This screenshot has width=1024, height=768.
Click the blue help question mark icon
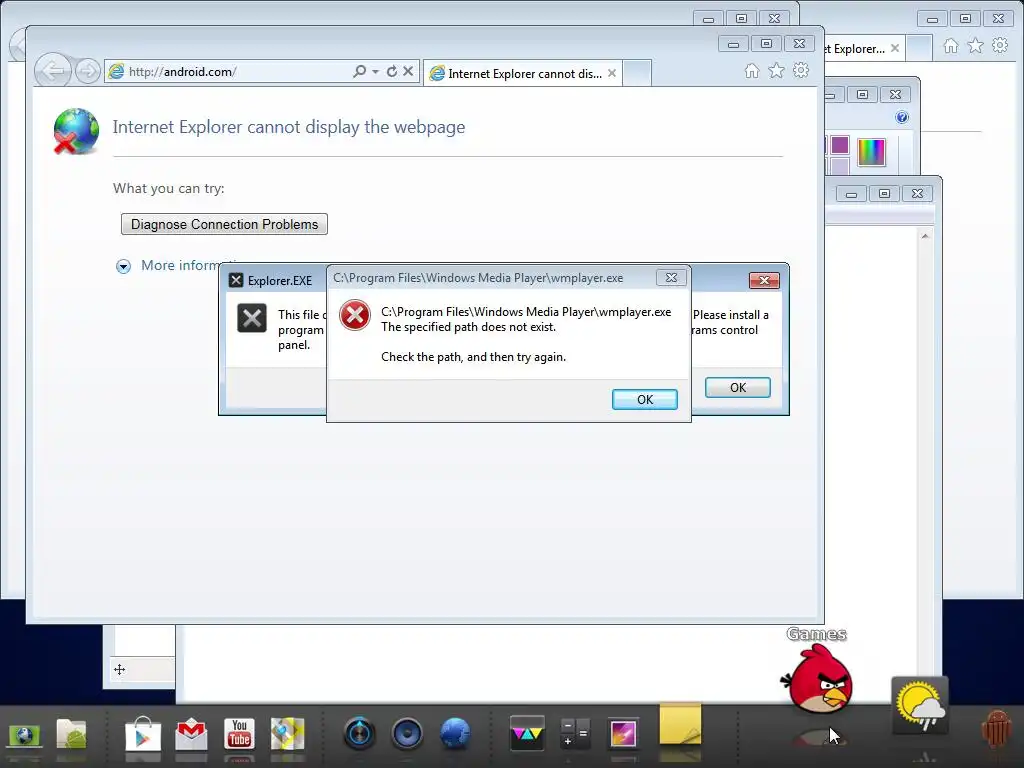pyautogui.click(x=902, y=118)
